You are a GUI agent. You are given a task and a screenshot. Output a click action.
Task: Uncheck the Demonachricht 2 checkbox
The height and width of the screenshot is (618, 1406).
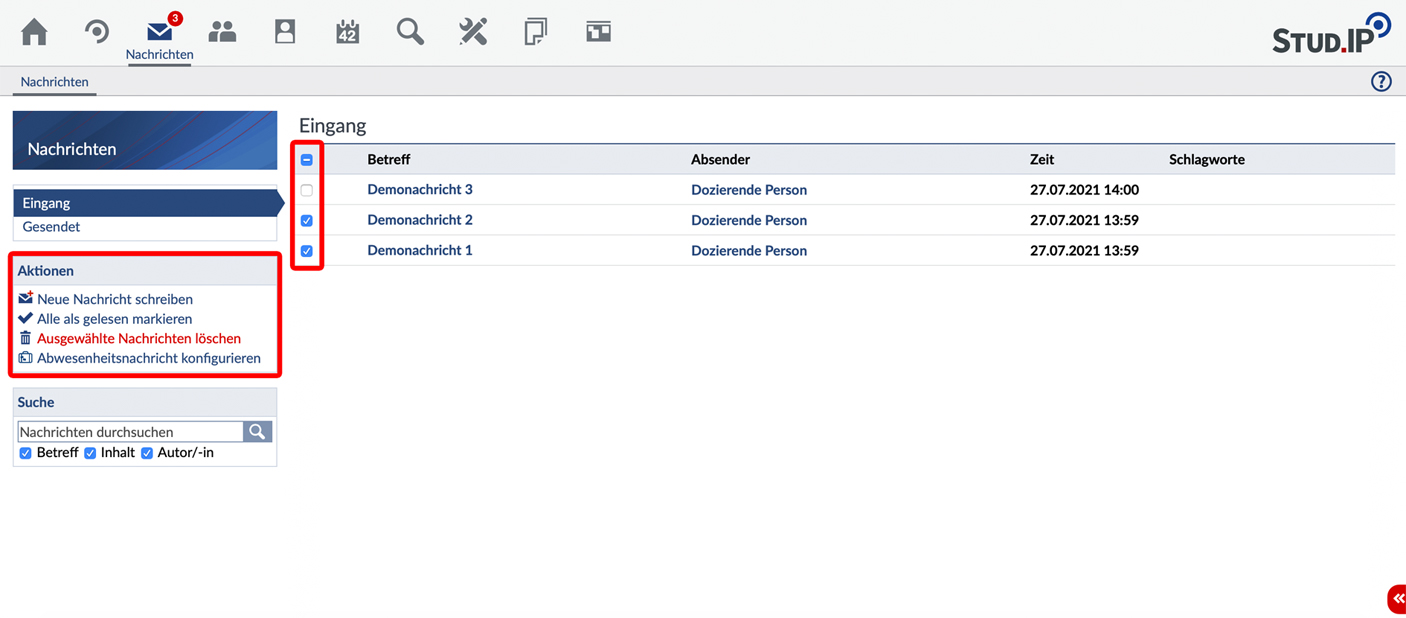tap(307, 221)
